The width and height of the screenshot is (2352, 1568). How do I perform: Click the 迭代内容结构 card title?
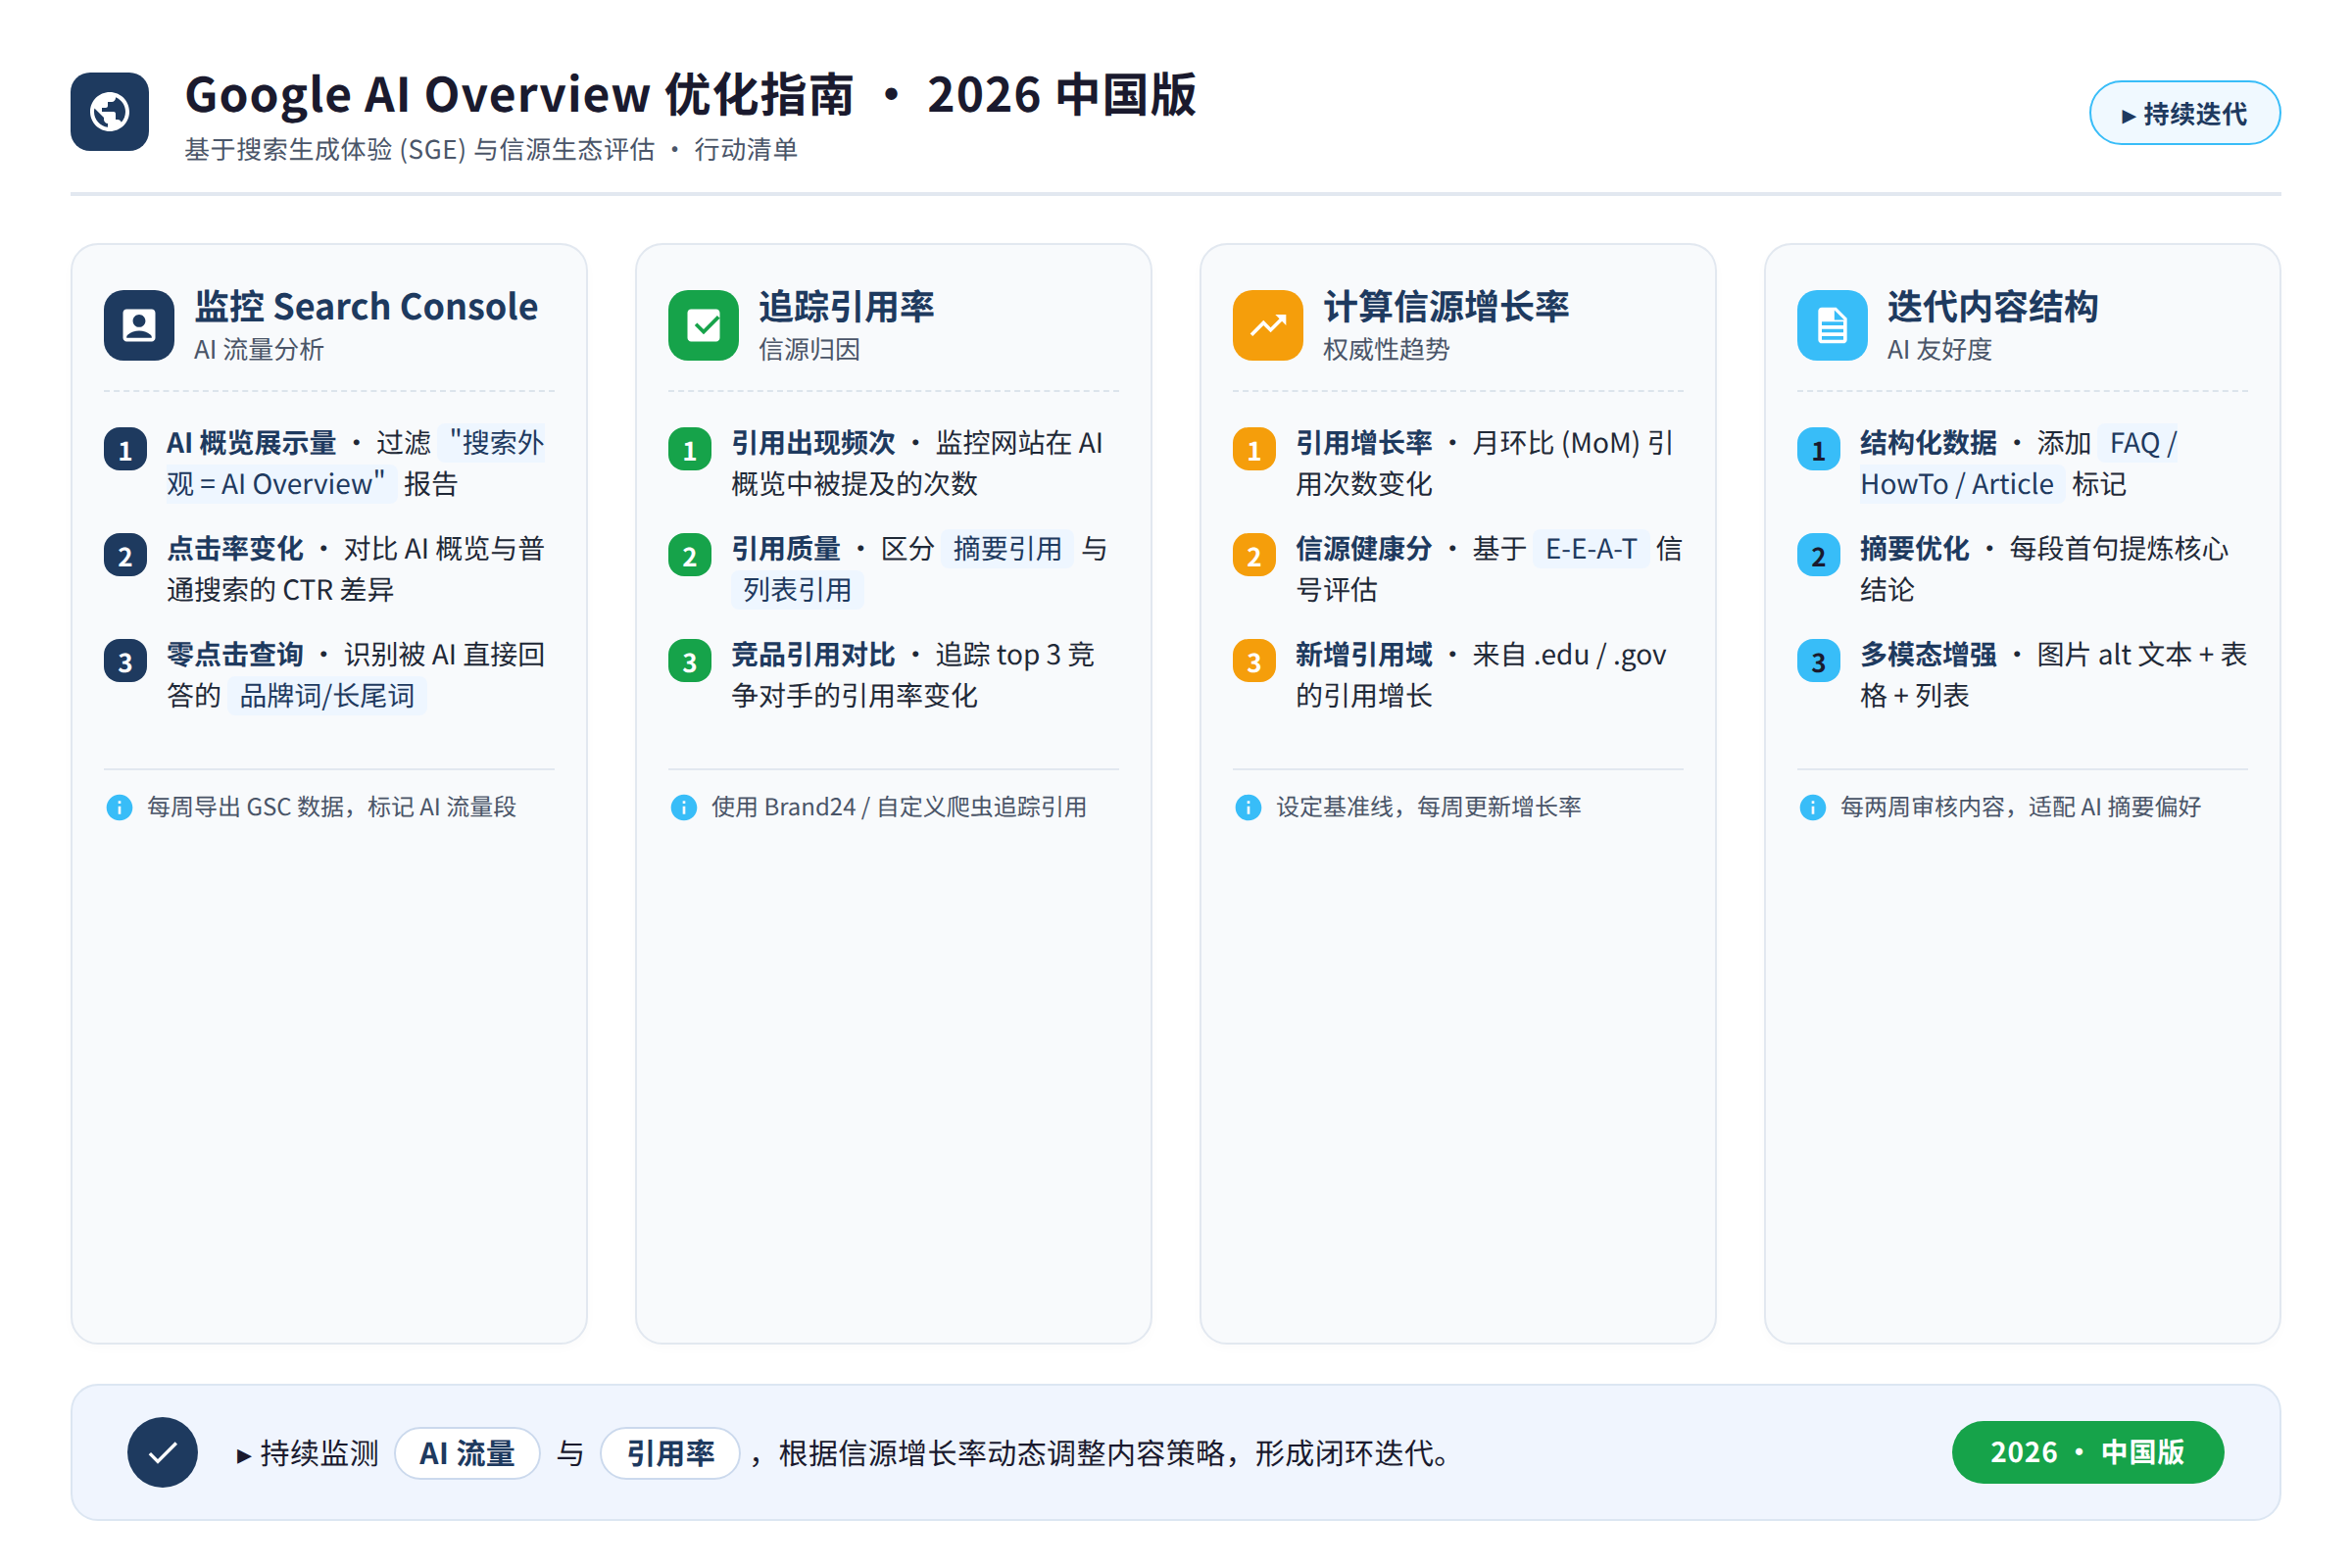tap(1992, 307)
